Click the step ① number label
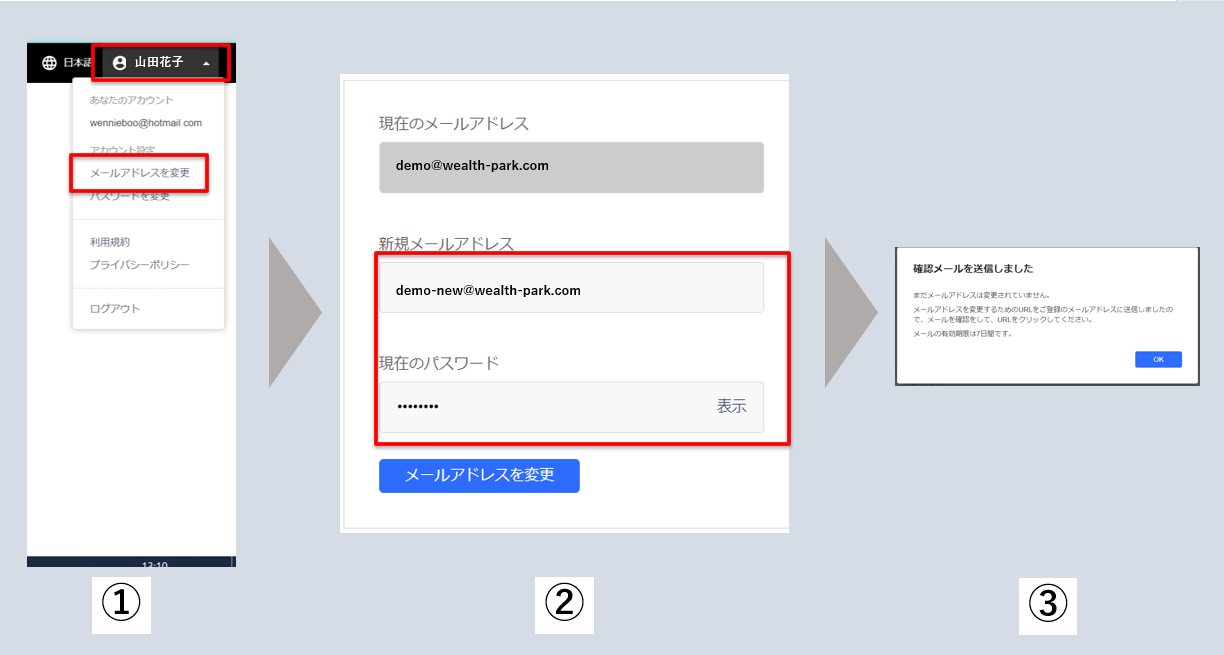Image resolution: width=1224 pixels, height=655 pixels. (x=121, y=603)
